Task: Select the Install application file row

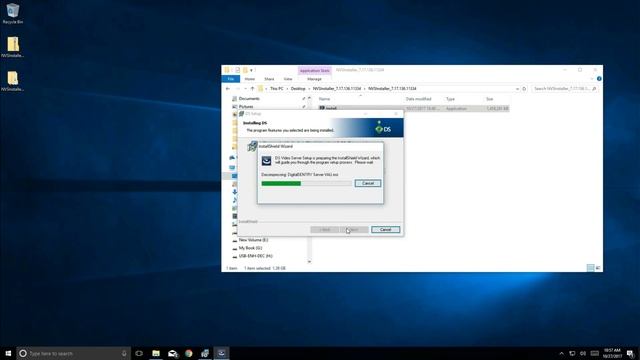Action: [413, 109]
